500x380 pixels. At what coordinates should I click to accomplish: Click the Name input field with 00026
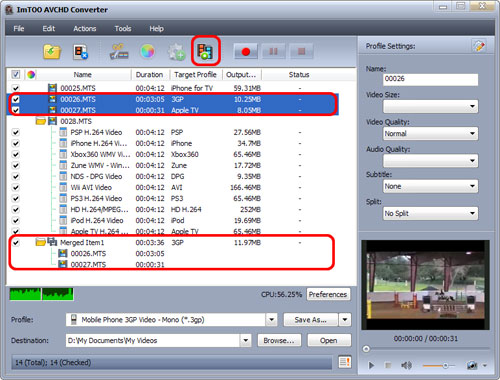click(430, 79)
